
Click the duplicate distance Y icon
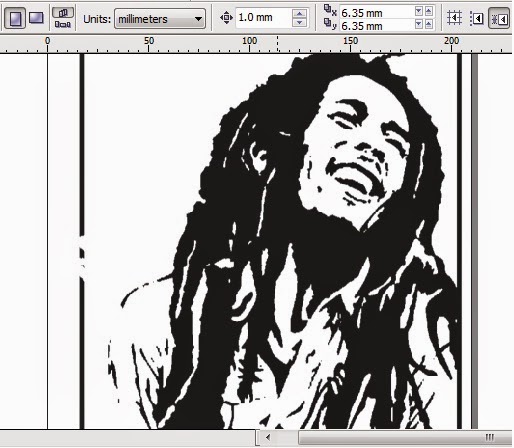(330, 24)
